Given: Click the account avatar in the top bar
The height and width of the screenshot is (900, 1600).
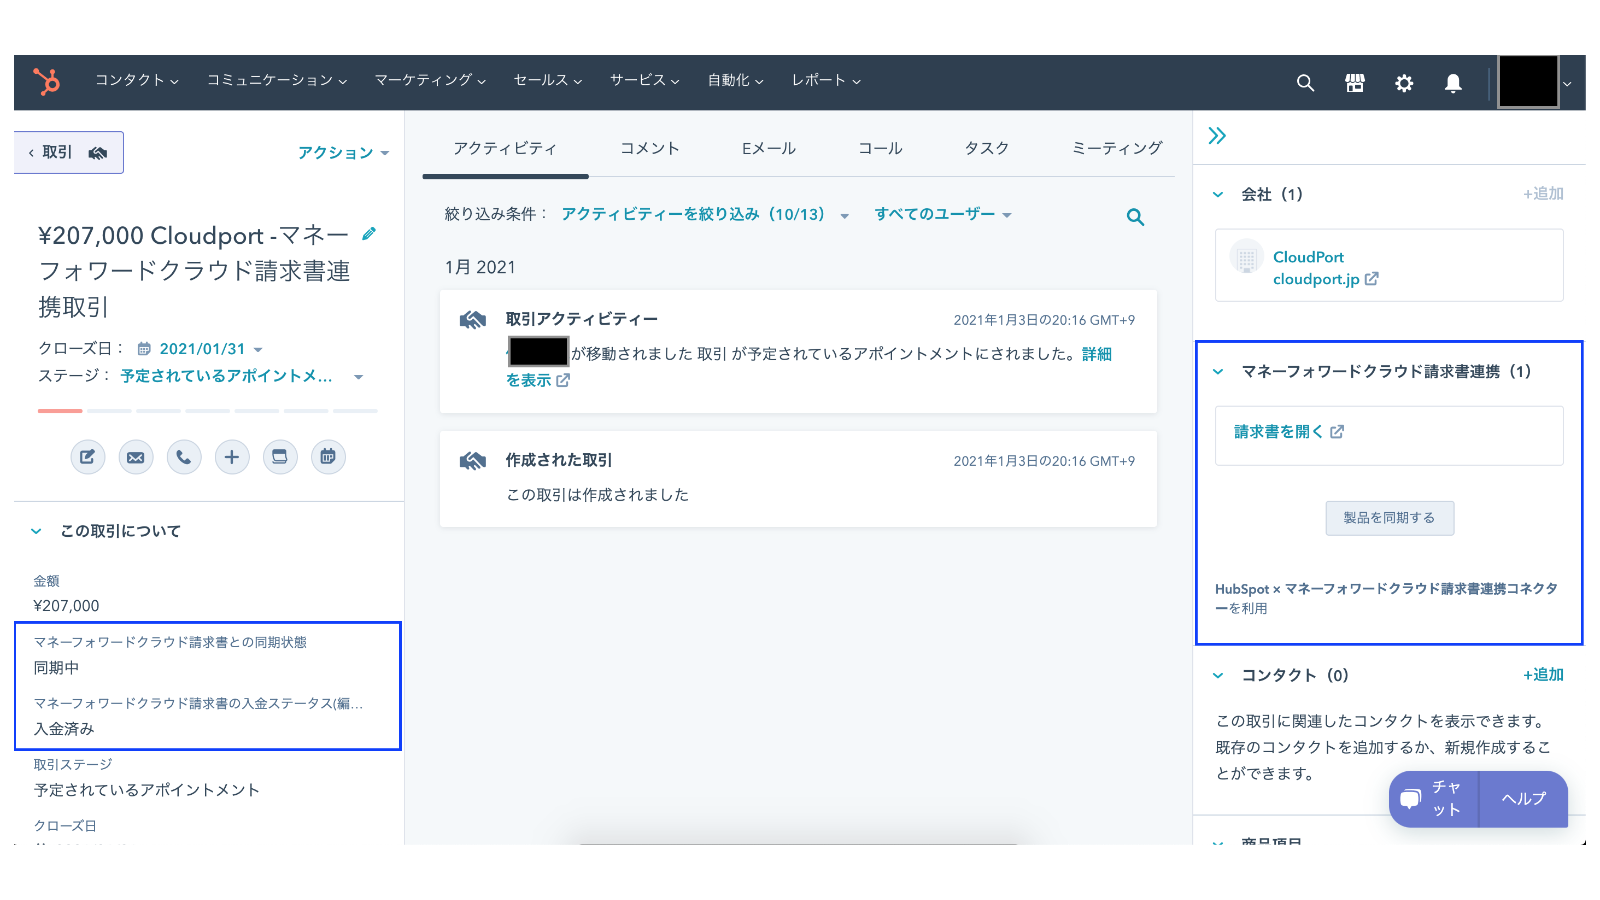Looking at the screenshot, I should coord(1528,81).
